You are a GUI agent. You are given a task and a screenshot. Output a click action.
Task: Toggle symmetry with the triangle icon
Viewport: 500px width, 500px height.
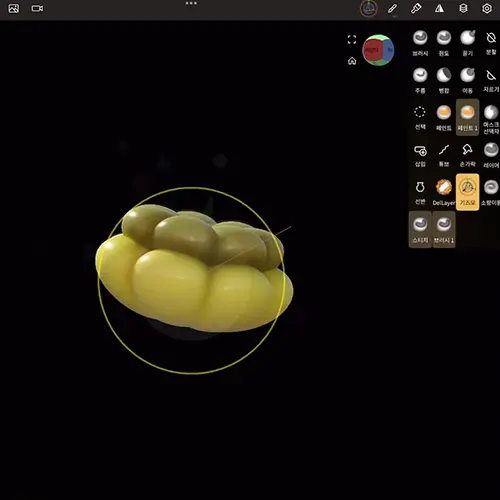pos(439,8)
